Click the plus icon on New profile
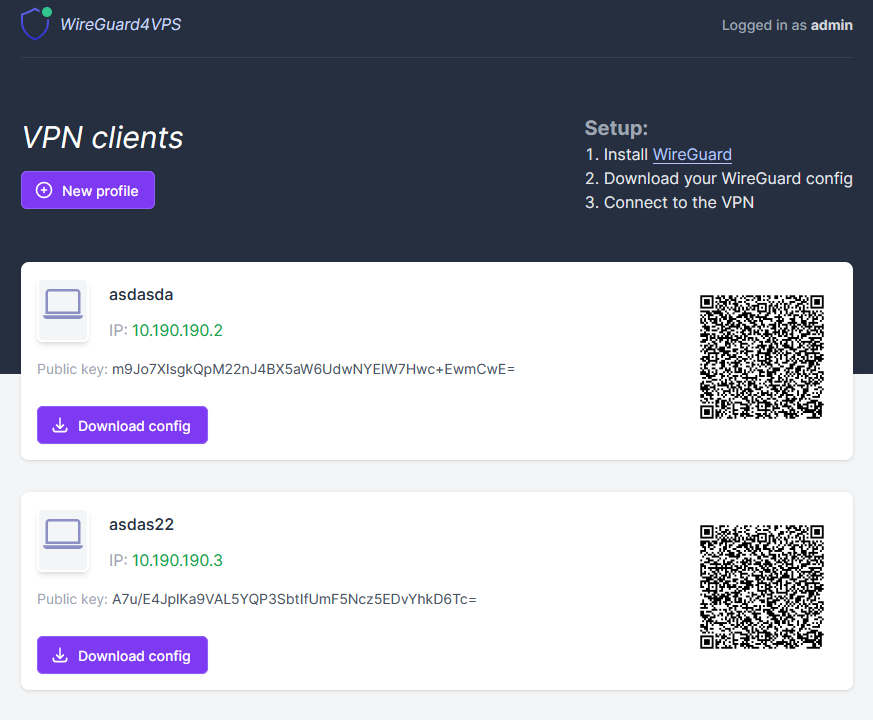Screen dimensions: 873x720 coord(44,189)
